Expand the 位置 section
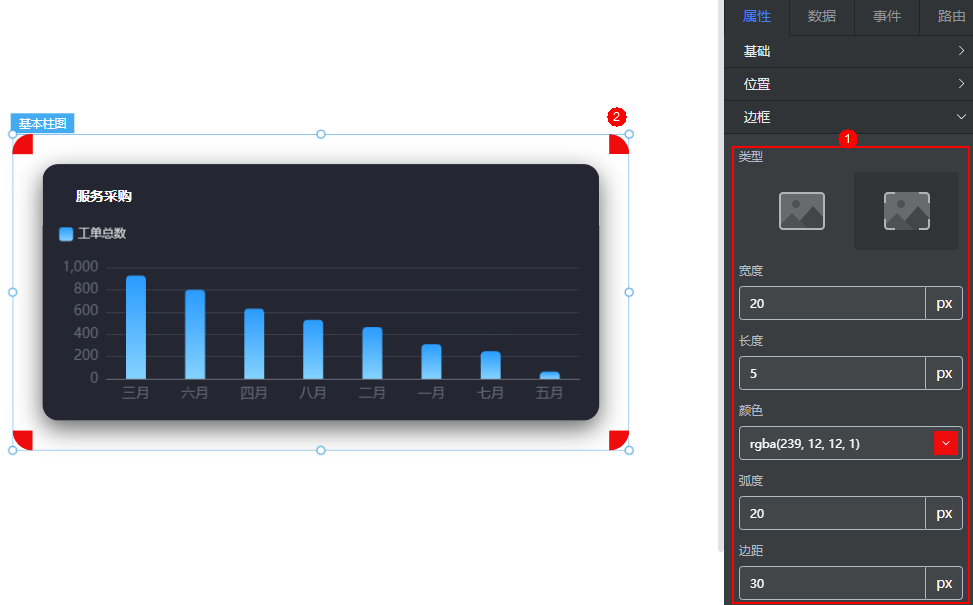This screenshot has height=605, width=973. tap(848, 84)
